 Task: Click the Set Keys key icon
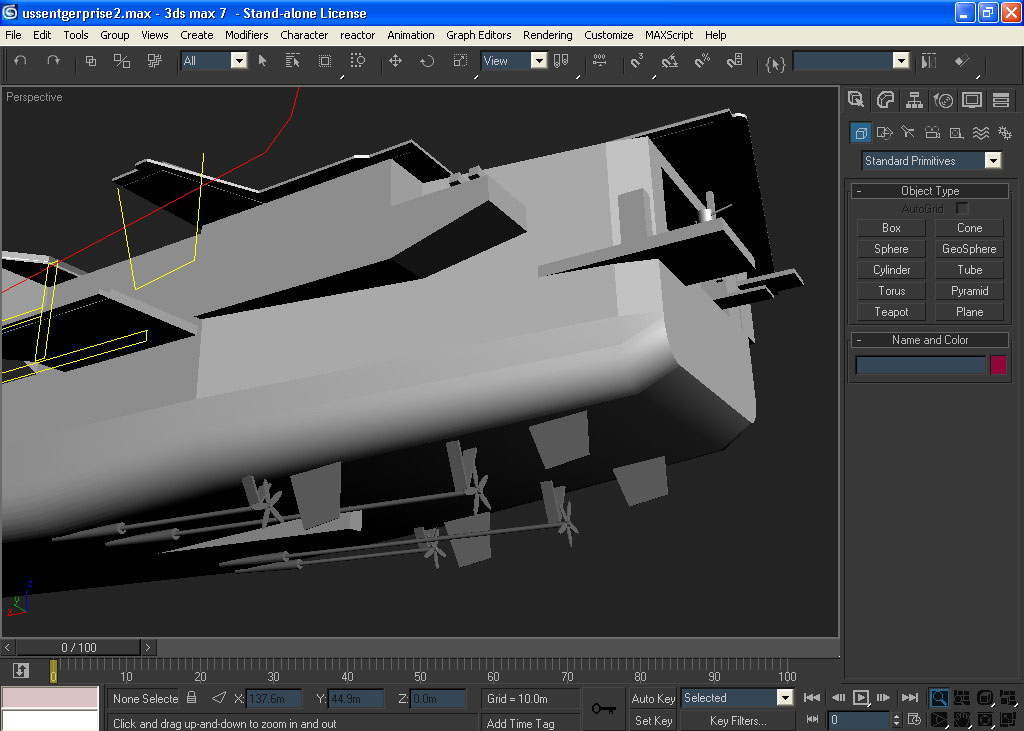coord(603,708)
